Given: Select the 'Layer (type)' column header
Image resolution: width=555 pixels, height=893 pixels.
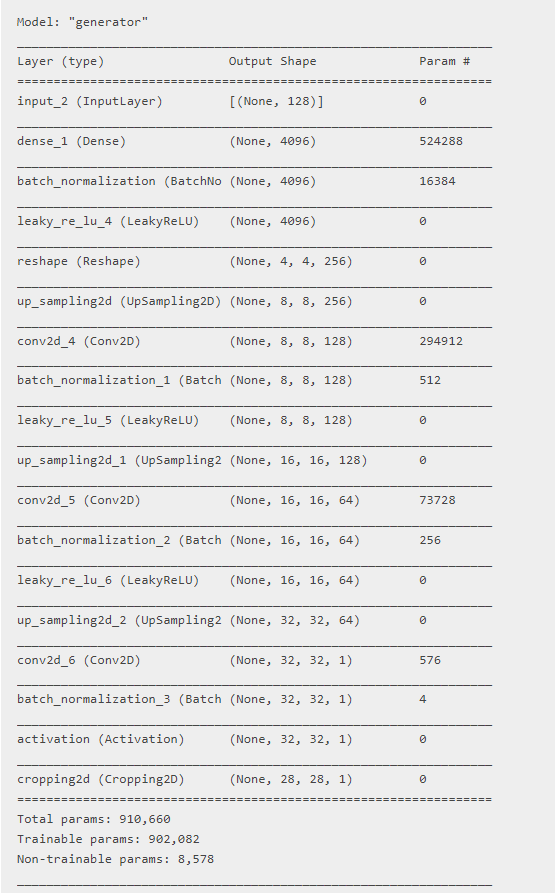Looking at the screenshot, I should click(60, 62).
